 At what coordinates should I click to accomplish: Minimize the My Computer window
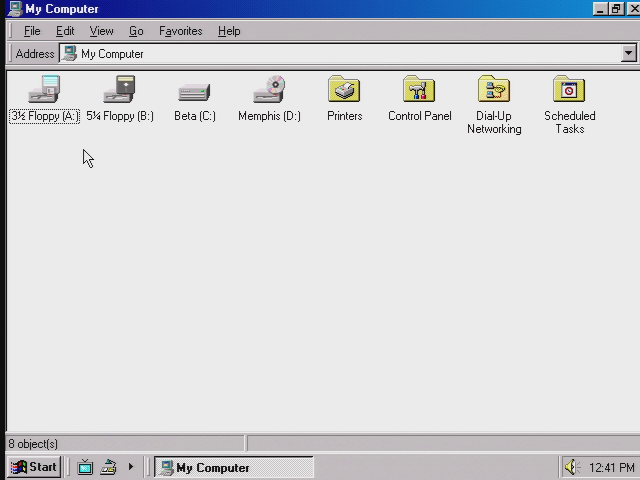click(600, 9)
